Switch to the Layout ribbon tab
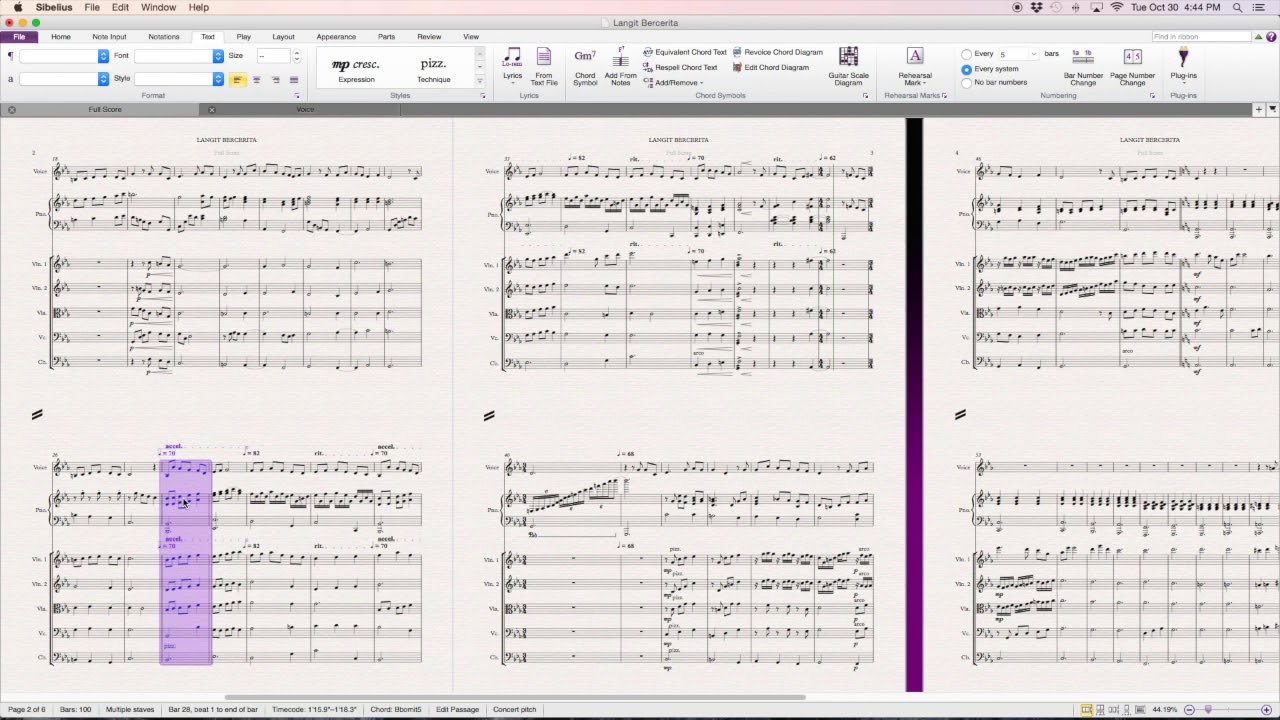 [x=283, y=37]
